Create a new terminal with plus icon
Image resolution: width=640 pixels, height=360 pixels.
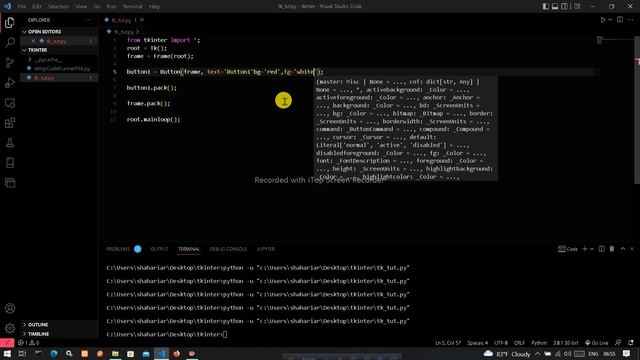[x=584, y=249]
